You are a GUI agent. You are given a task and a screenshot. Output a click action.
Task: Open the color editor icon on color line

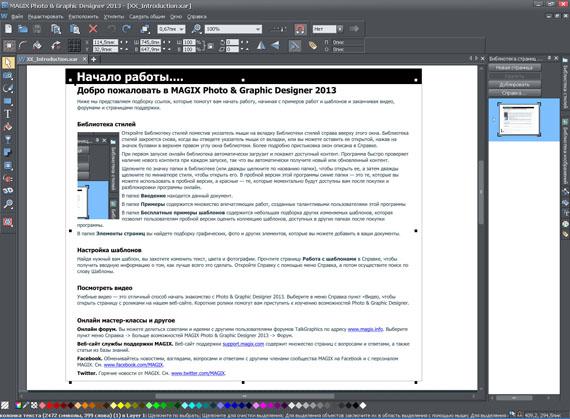(18, 405)
